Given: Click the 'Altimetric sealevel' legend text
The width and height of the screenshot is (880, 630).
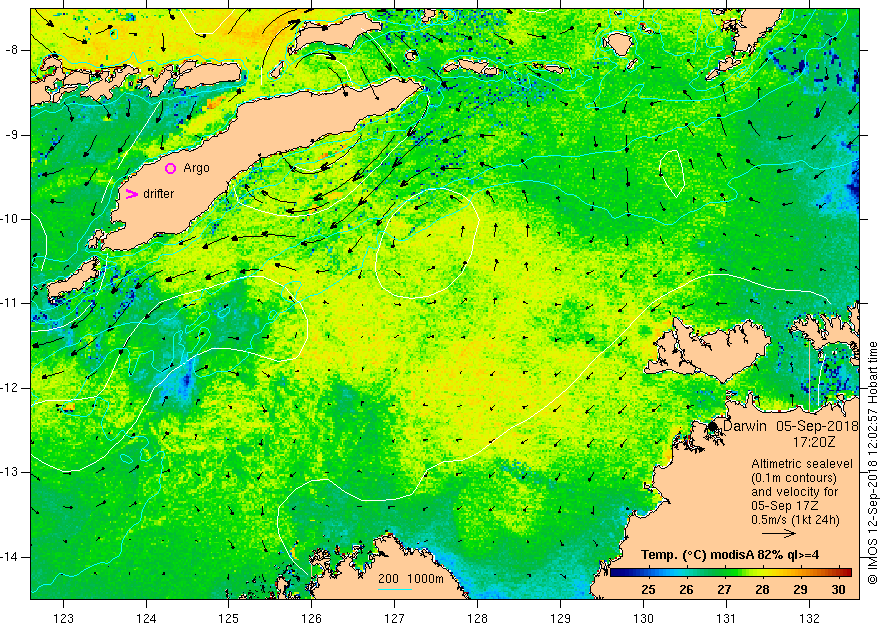Looking at the screenshot, I should pyautogui.click(x=802, y=464).
